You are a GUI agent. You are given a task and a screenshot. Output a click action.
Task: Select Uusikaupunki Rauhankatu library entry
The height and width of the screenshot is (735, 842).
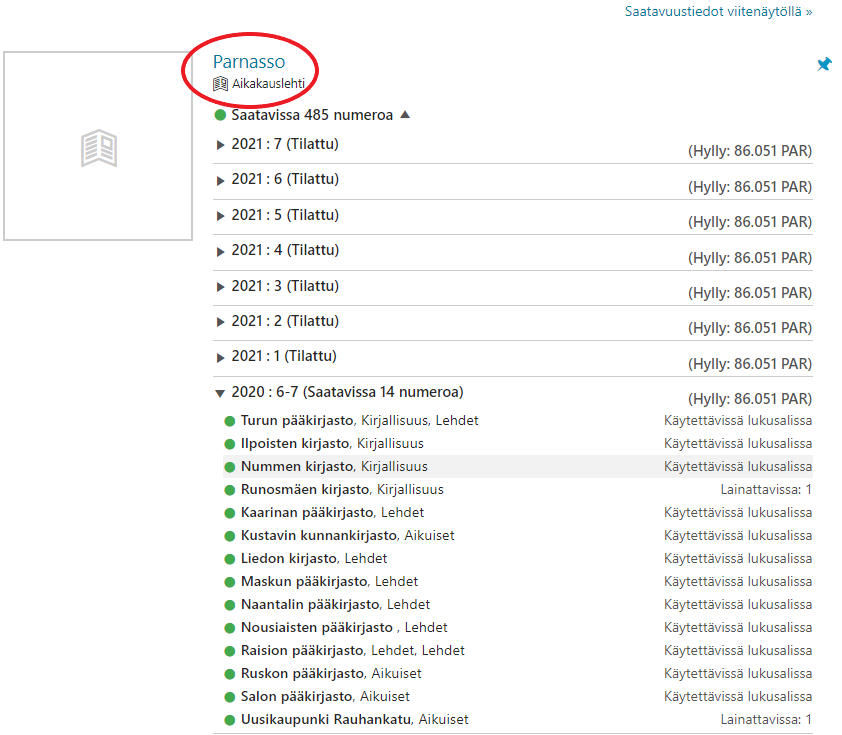(x=326, y=719)
